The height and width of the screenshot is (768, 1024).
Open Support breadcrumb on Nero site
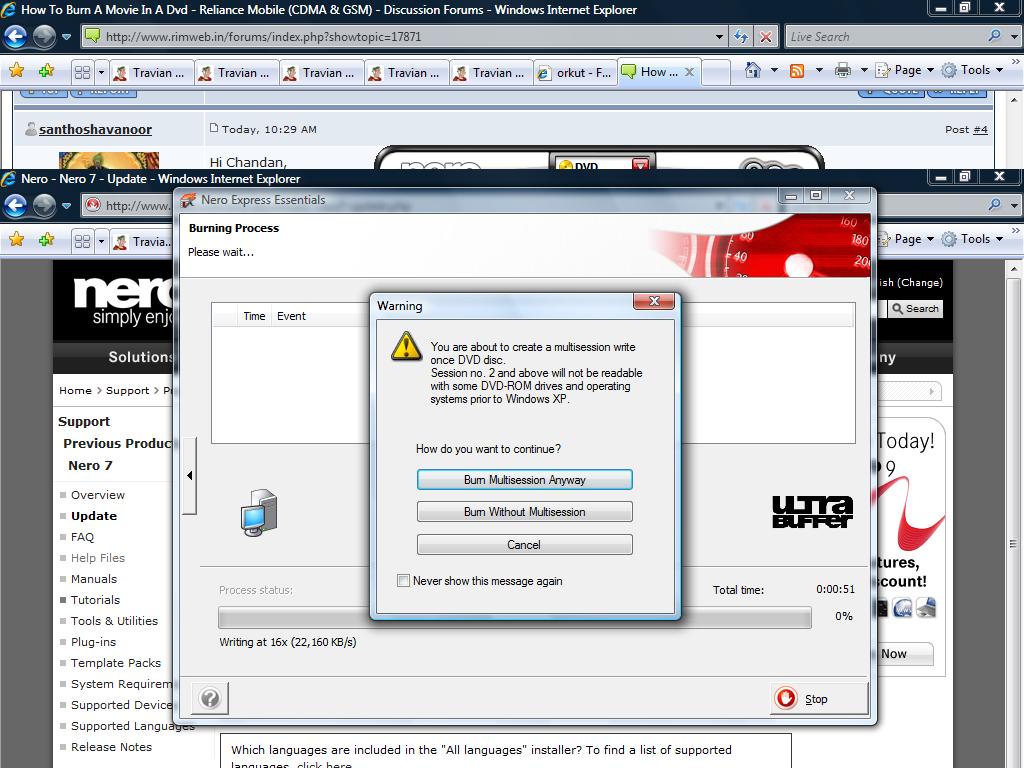pyautogui.click(x=127, y=391)
